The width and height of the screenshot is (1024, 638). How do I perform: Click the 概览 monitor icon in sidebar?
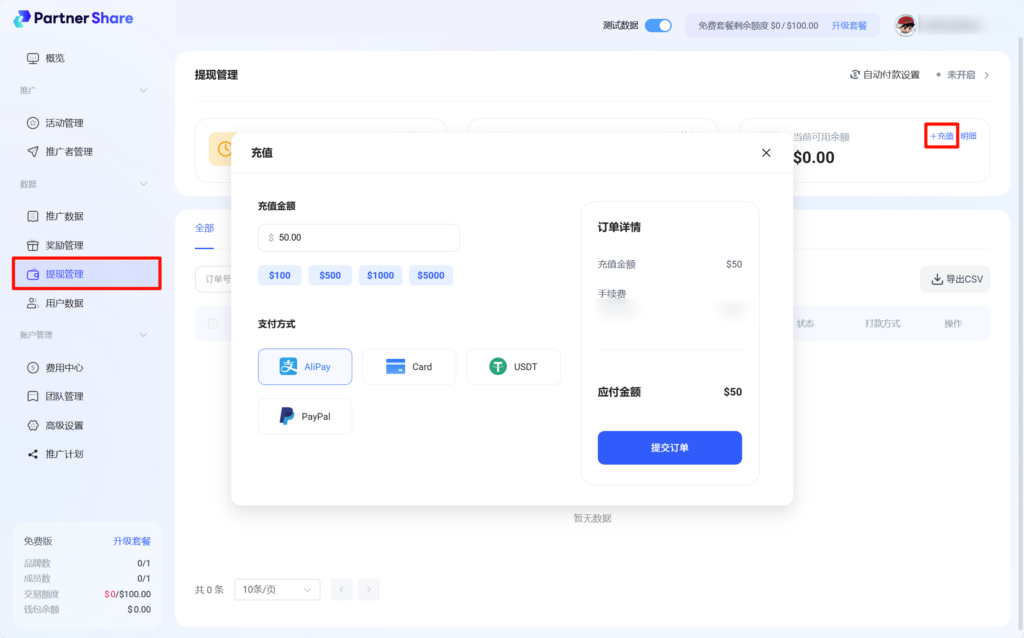coord(33,58)
